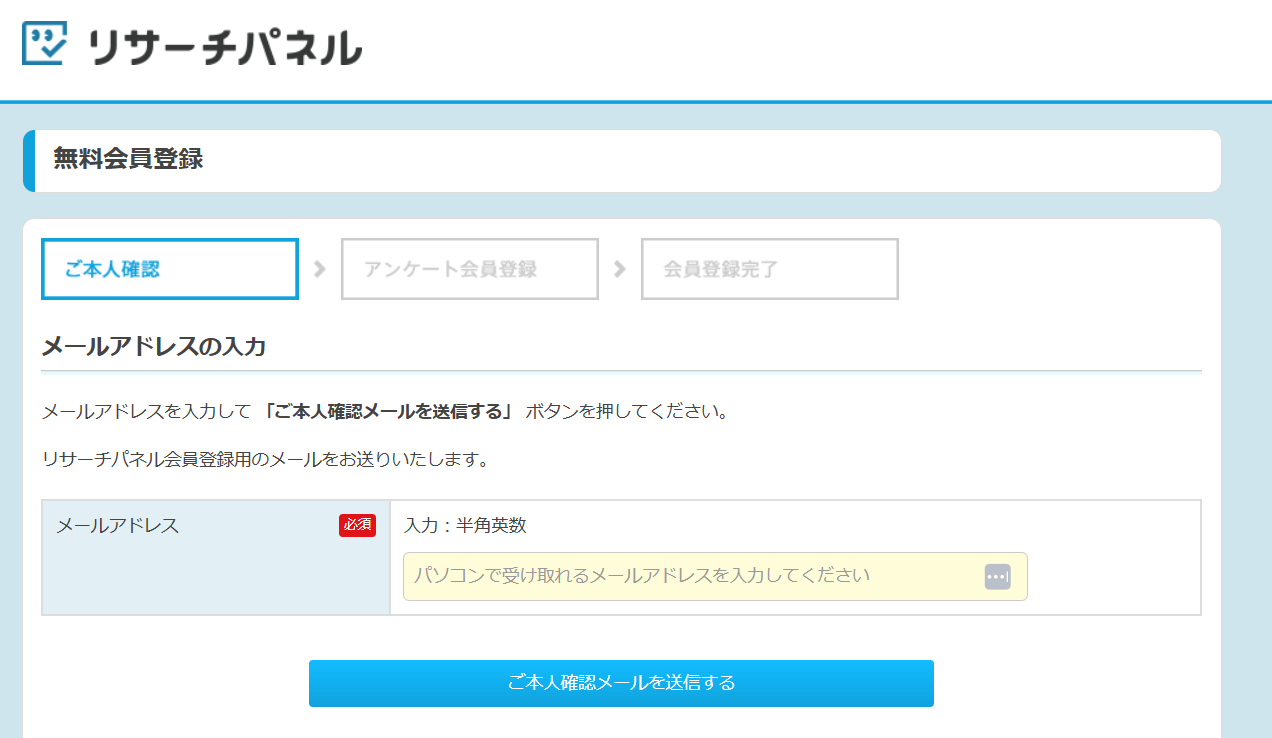This screenshot has height=738, width=1272.
Task: Click the 無料会員登録 page heading
Action: (128, 159)
